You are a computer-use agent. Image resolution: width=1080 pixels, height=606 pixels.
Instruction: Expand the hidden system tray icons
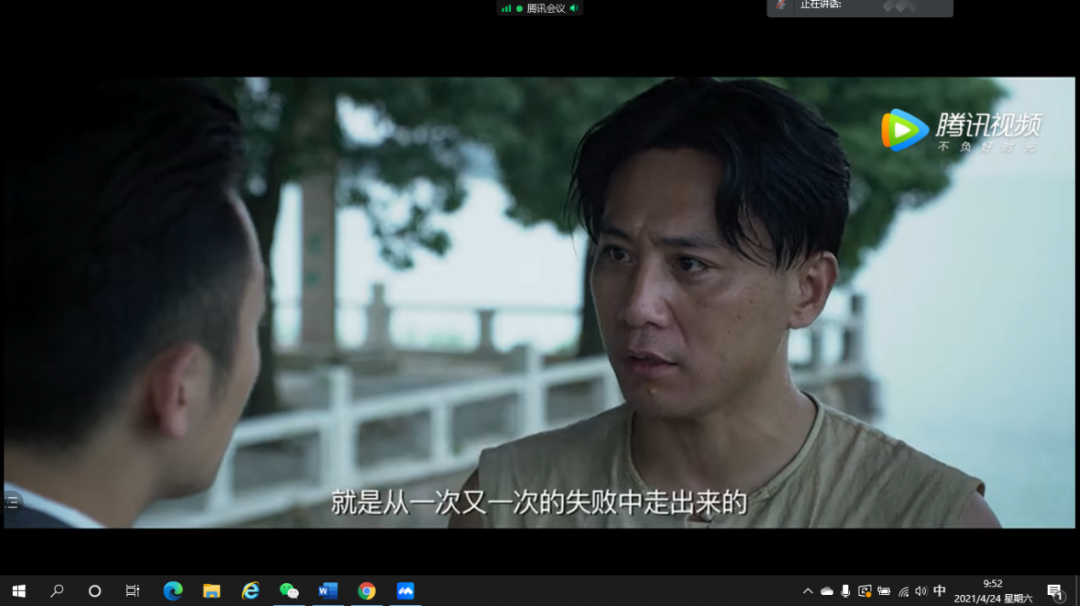coord(808,591)
